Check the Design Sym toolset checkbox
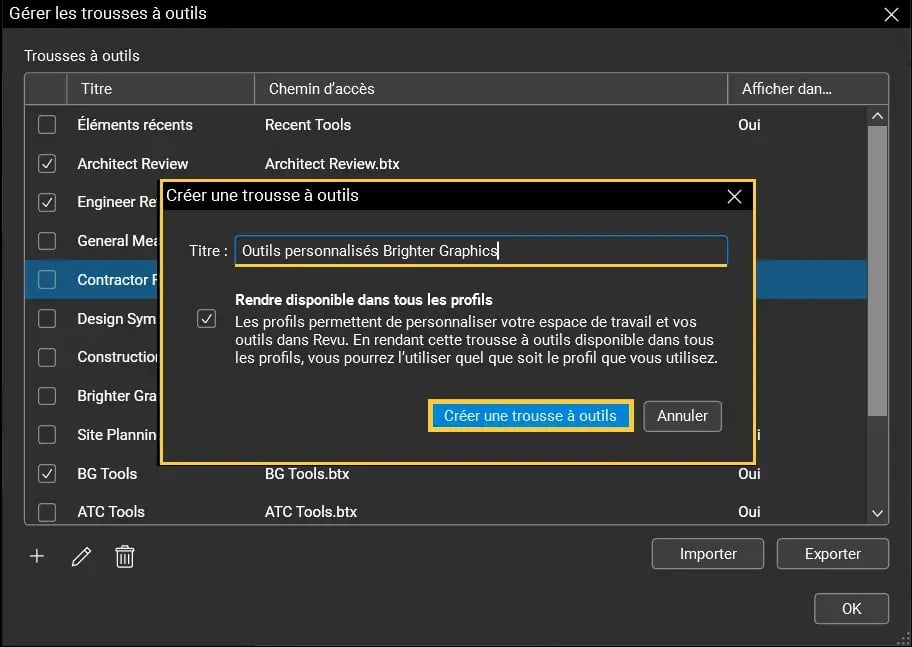This screenshot has height=647, width=912. click(45, 318)
